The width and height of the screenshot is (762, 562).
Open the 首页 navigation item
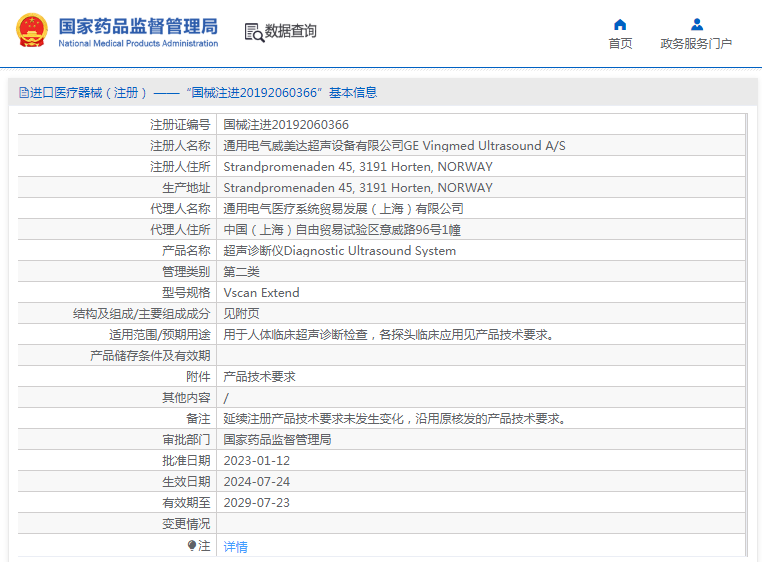pyautogui.click(x=620, y=44)
